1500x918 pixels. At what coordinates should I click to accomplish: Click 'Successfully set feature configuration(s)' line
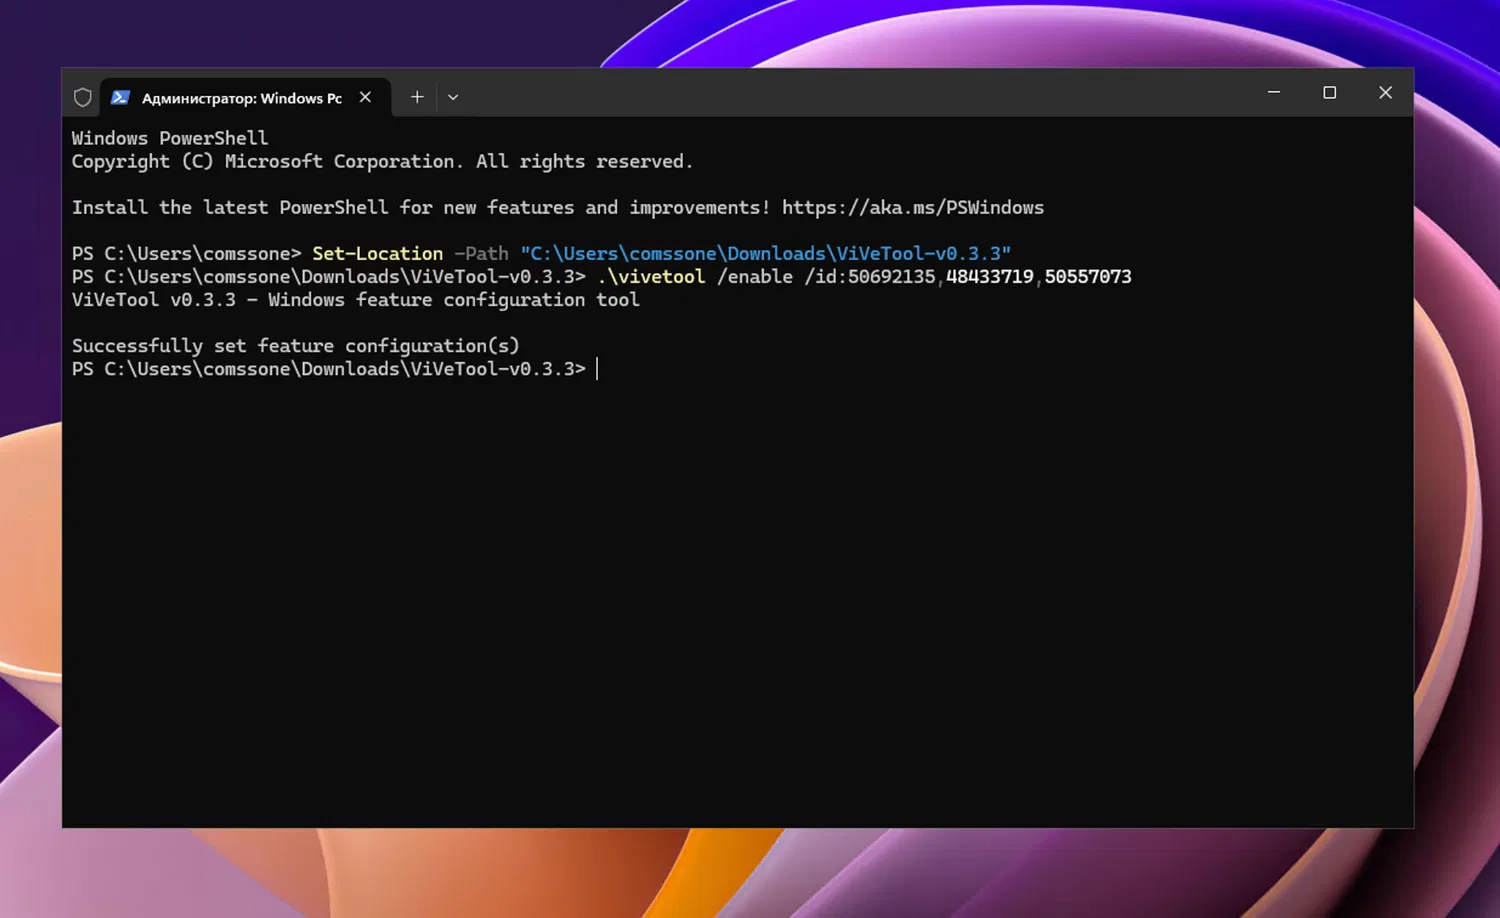pyautogui.click(x=296, y=346)
